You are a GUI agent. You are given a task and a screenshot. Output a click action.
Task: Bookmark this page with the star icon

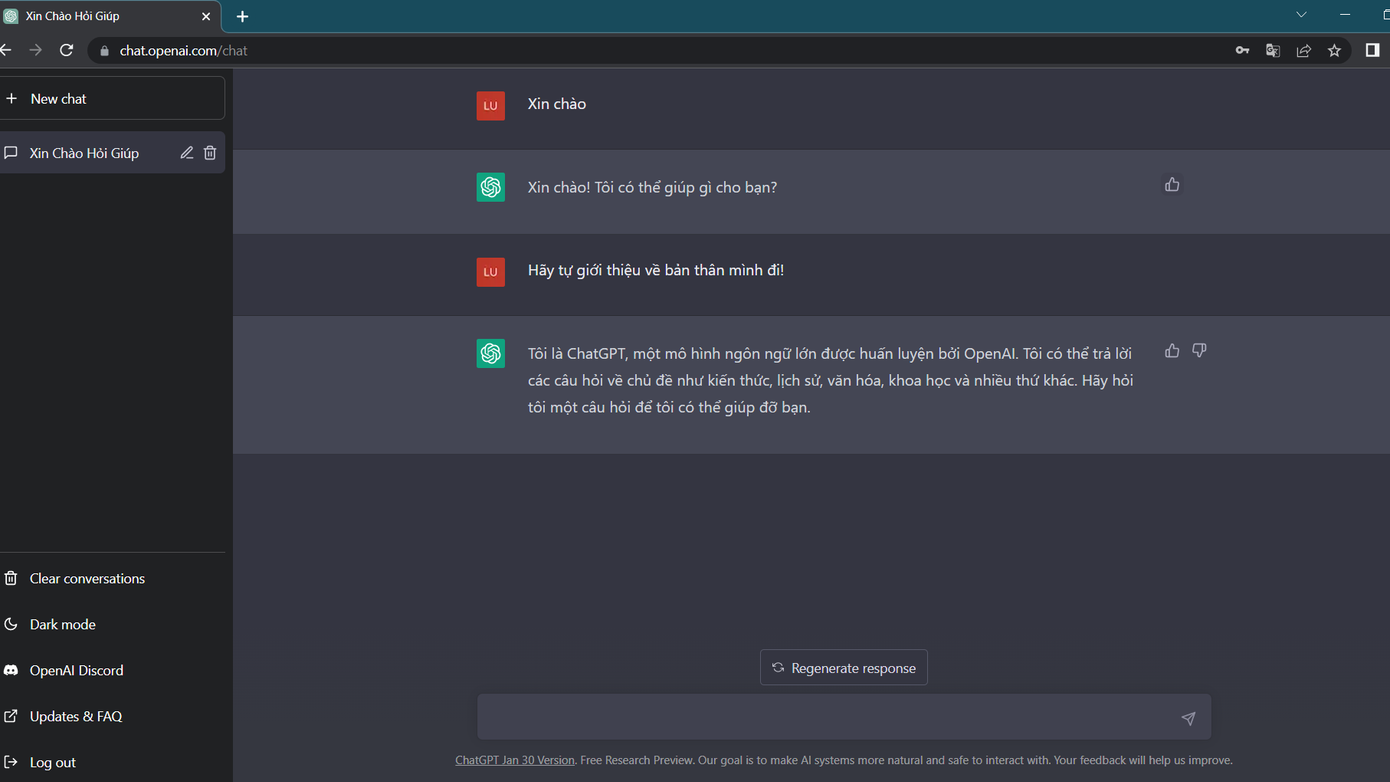pyautogui.click(x=1334, y=50)
